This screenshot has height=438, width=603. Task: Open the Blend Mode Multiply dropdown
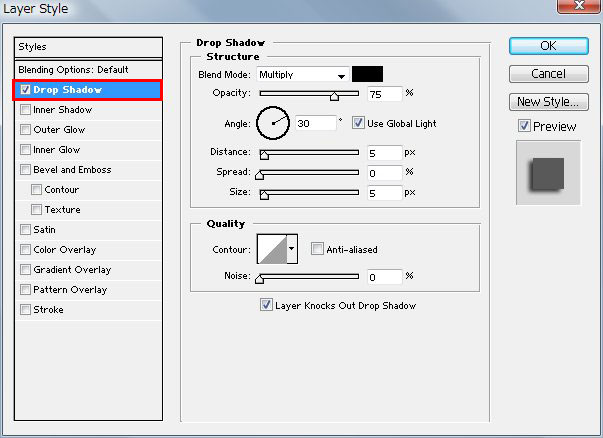(x=303, y=75)
